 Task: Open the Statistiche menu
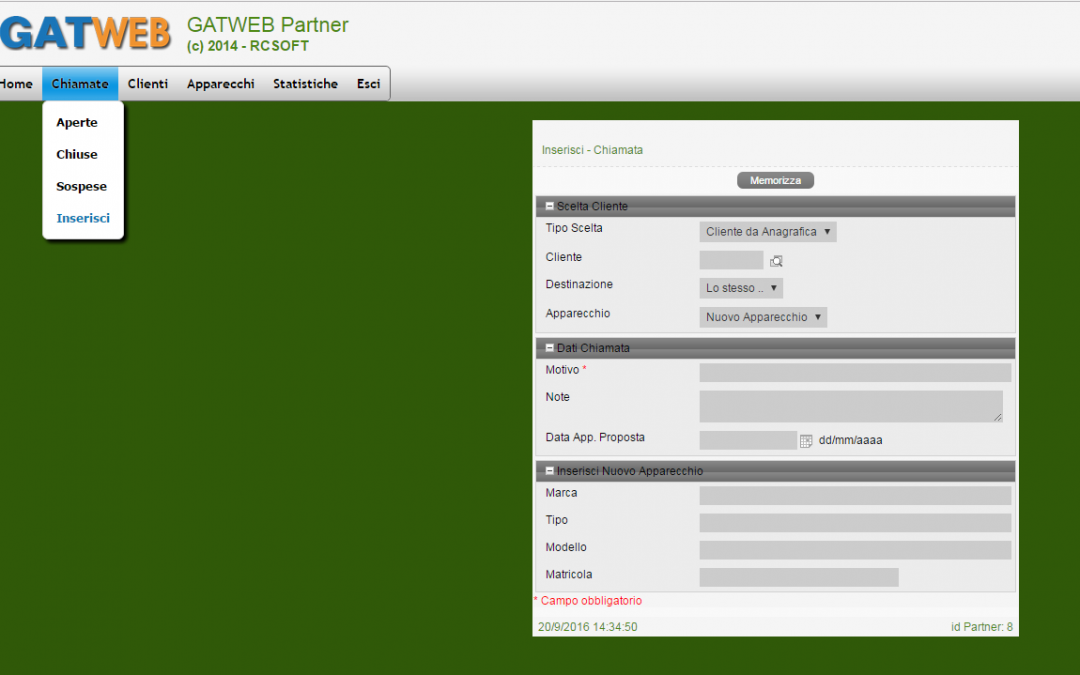[x=305, y=84]
